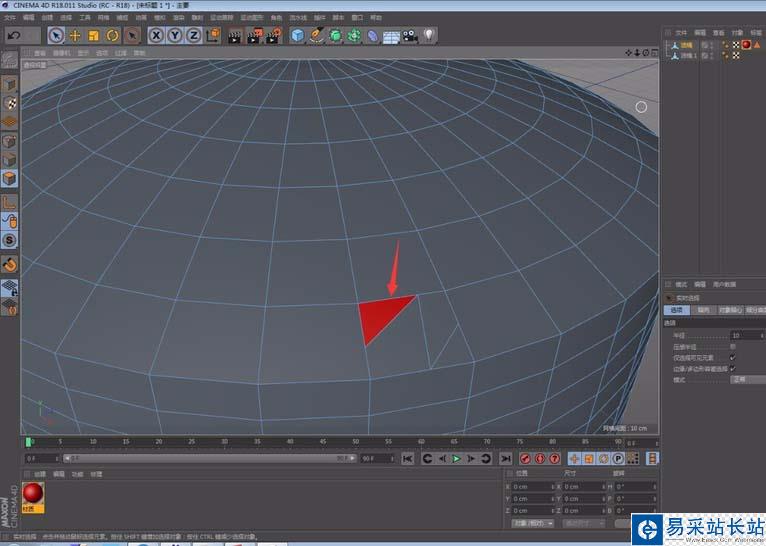Viewport: 766px width, 546px height.
Task: Select the Move tool
Action: [76, 35]
